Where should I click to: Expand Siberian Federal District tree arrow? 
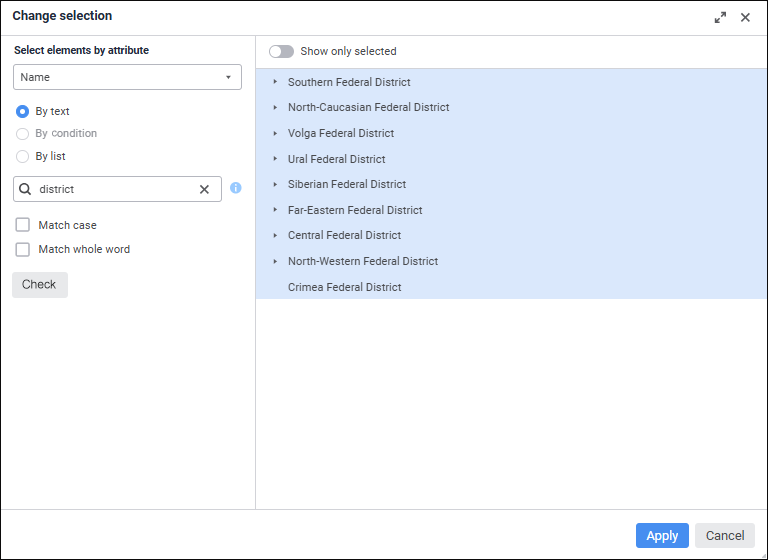pos(275,184)
